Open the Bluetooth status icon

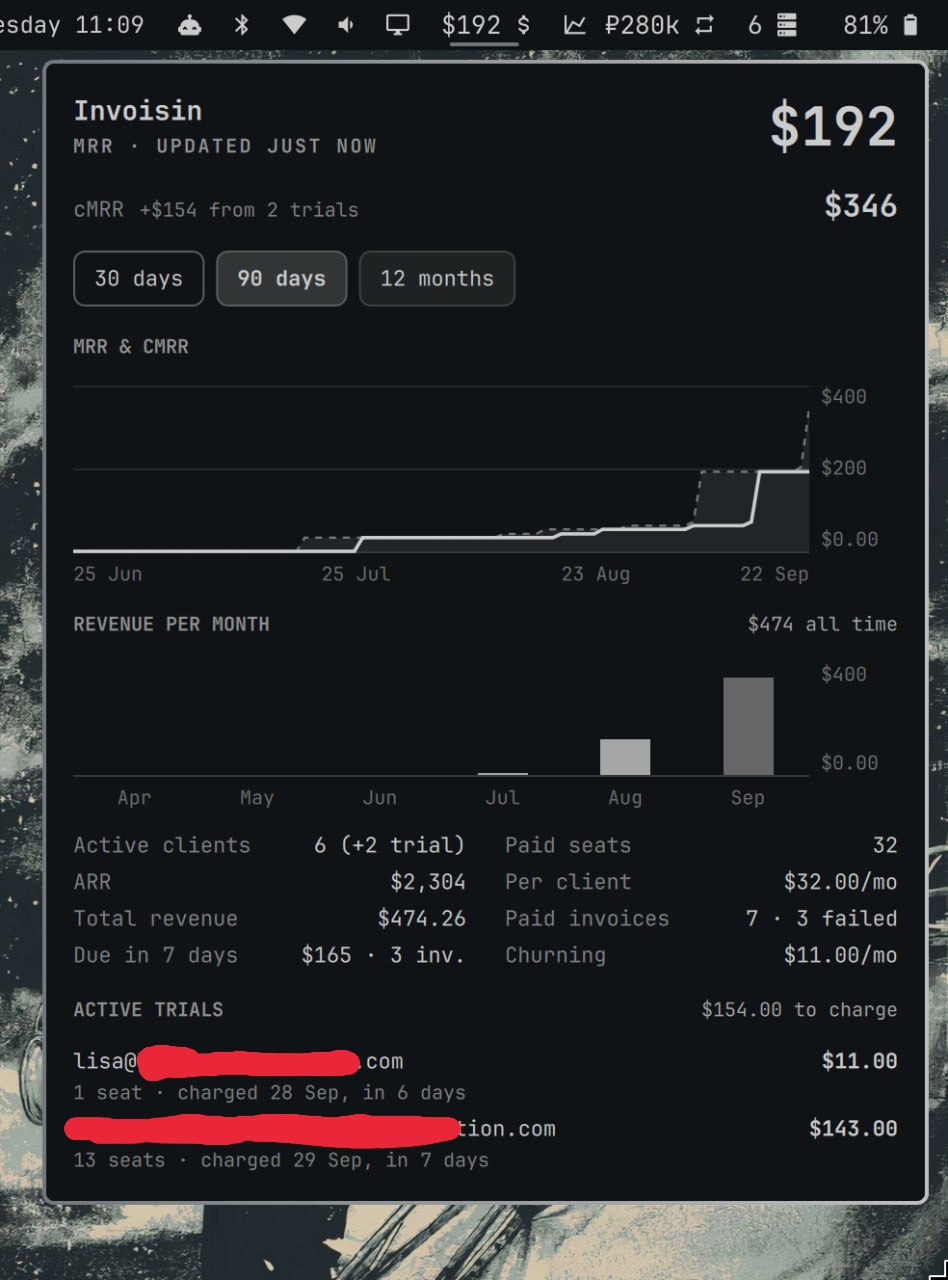pos(241,25)
